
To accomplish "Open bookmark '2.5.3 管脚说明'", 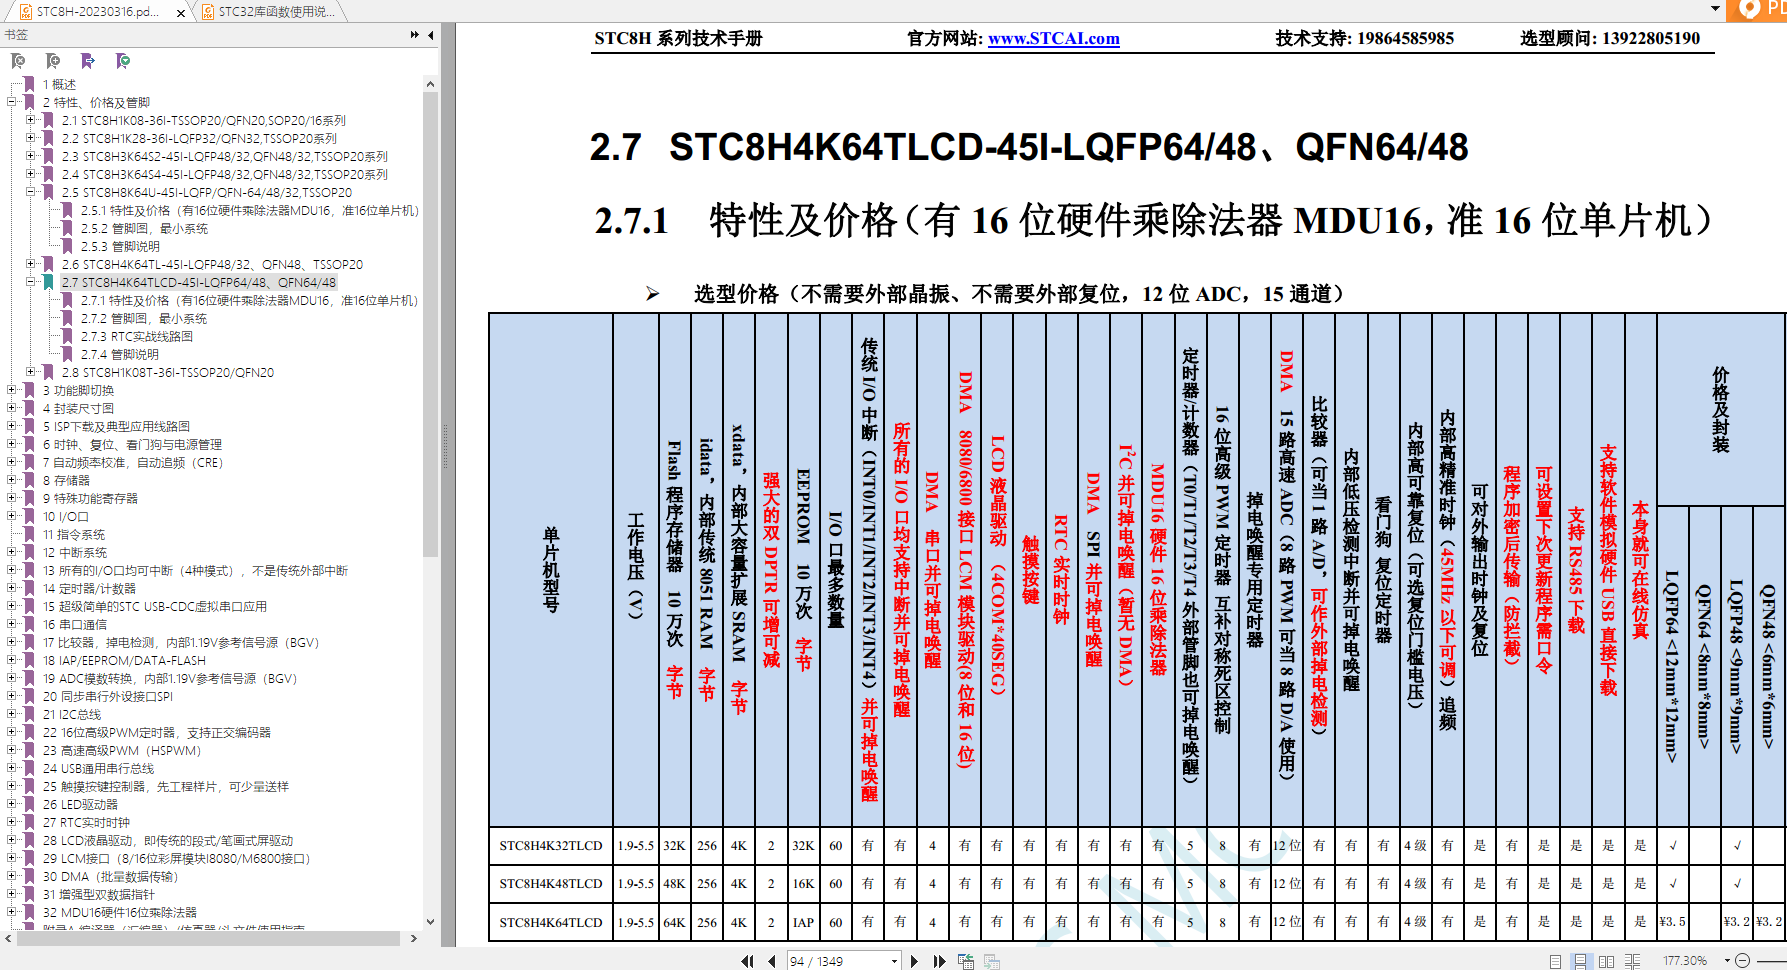I will click(120, 246).
